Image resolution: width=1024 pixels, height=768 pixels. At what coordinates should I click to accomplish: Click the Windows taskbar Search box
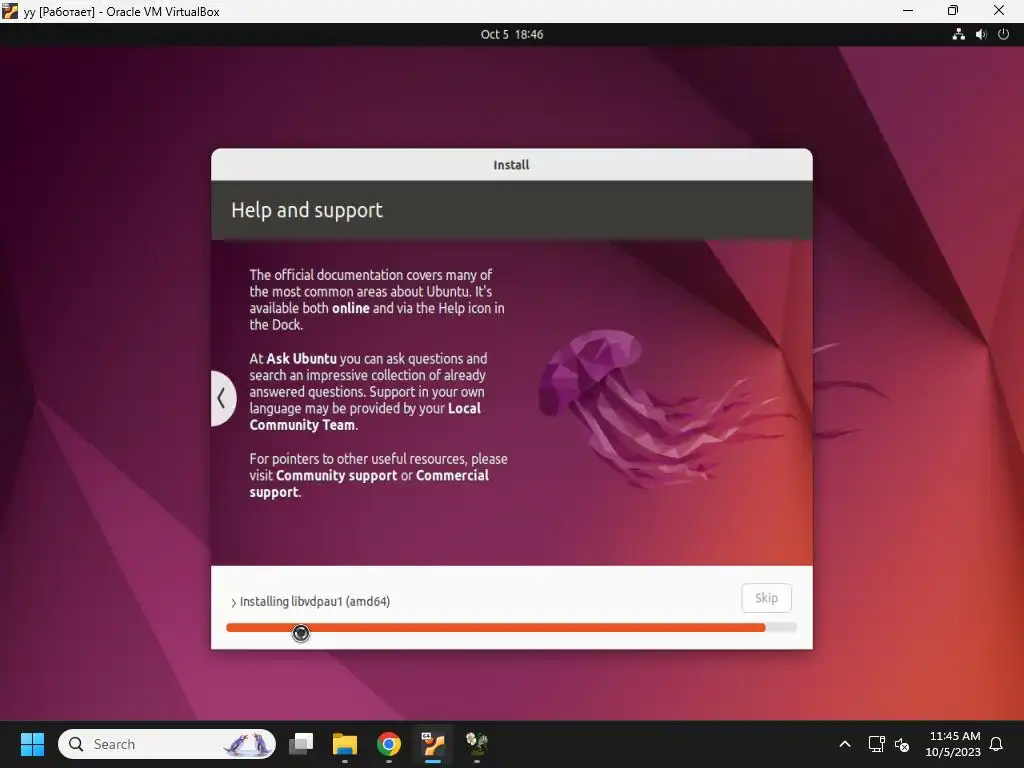point(167,744)
